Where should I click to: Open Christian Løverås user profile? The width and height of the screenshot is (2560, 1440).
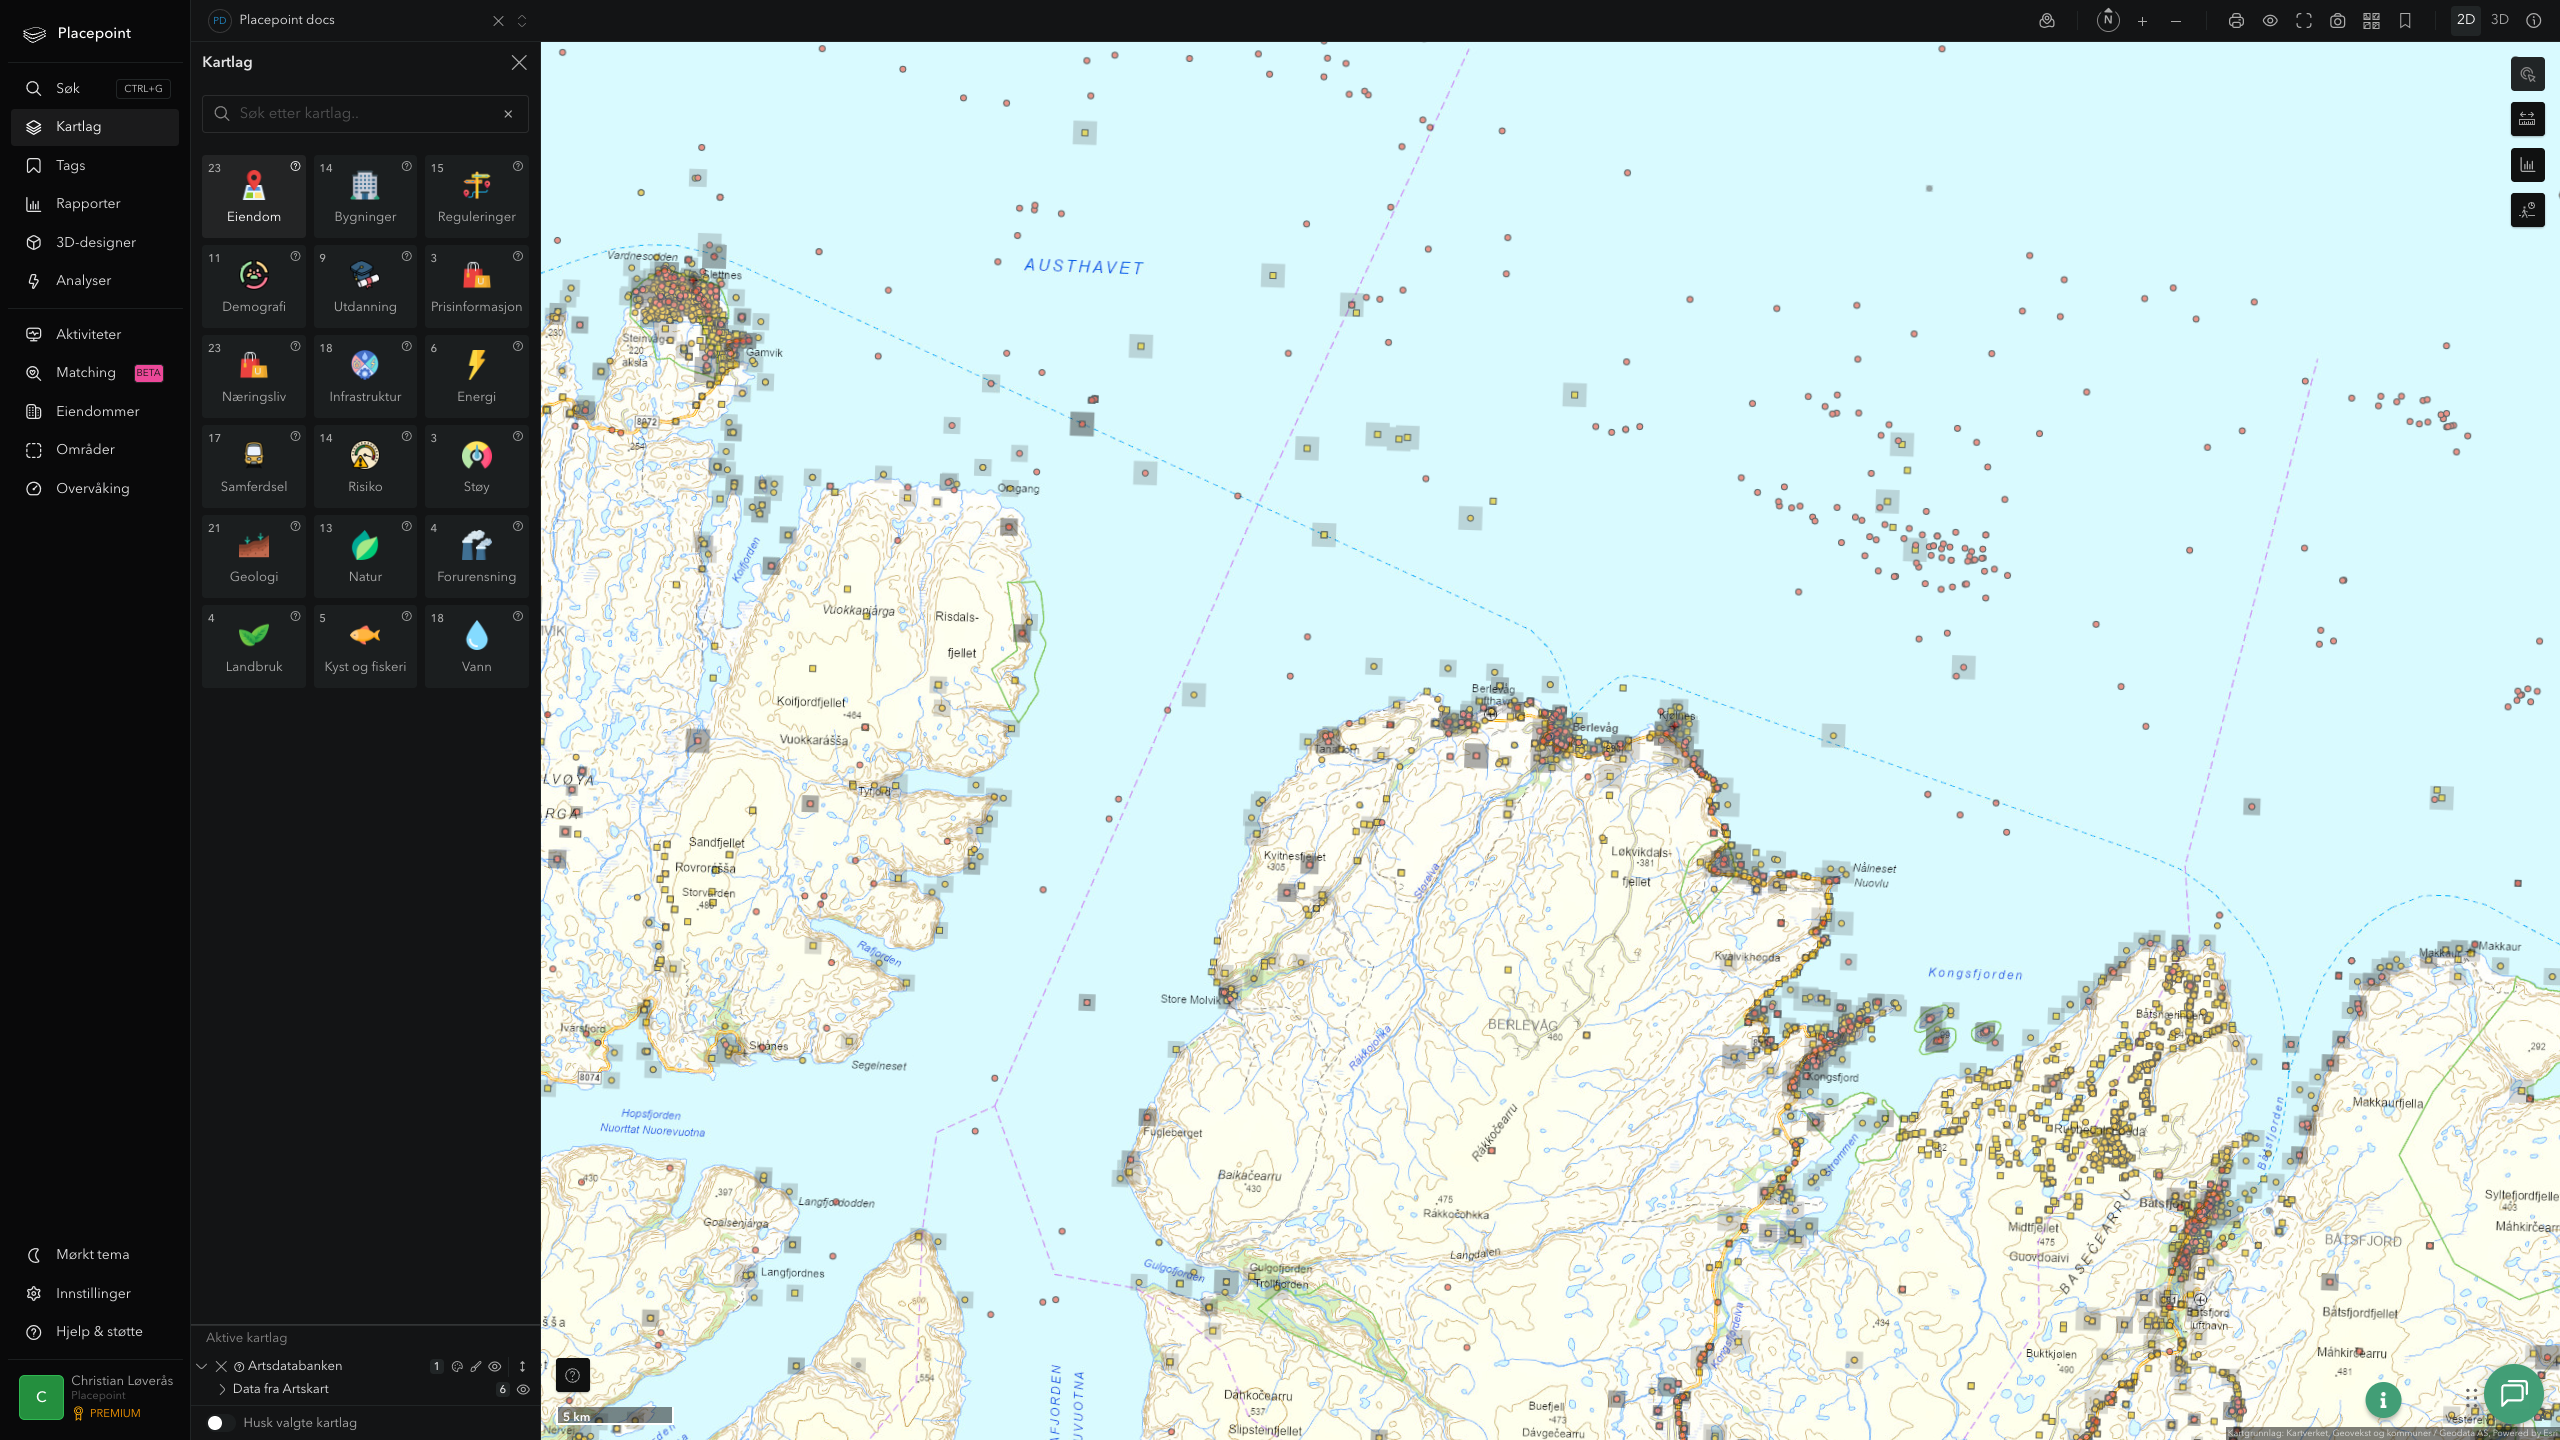(x=95, y=1396)
